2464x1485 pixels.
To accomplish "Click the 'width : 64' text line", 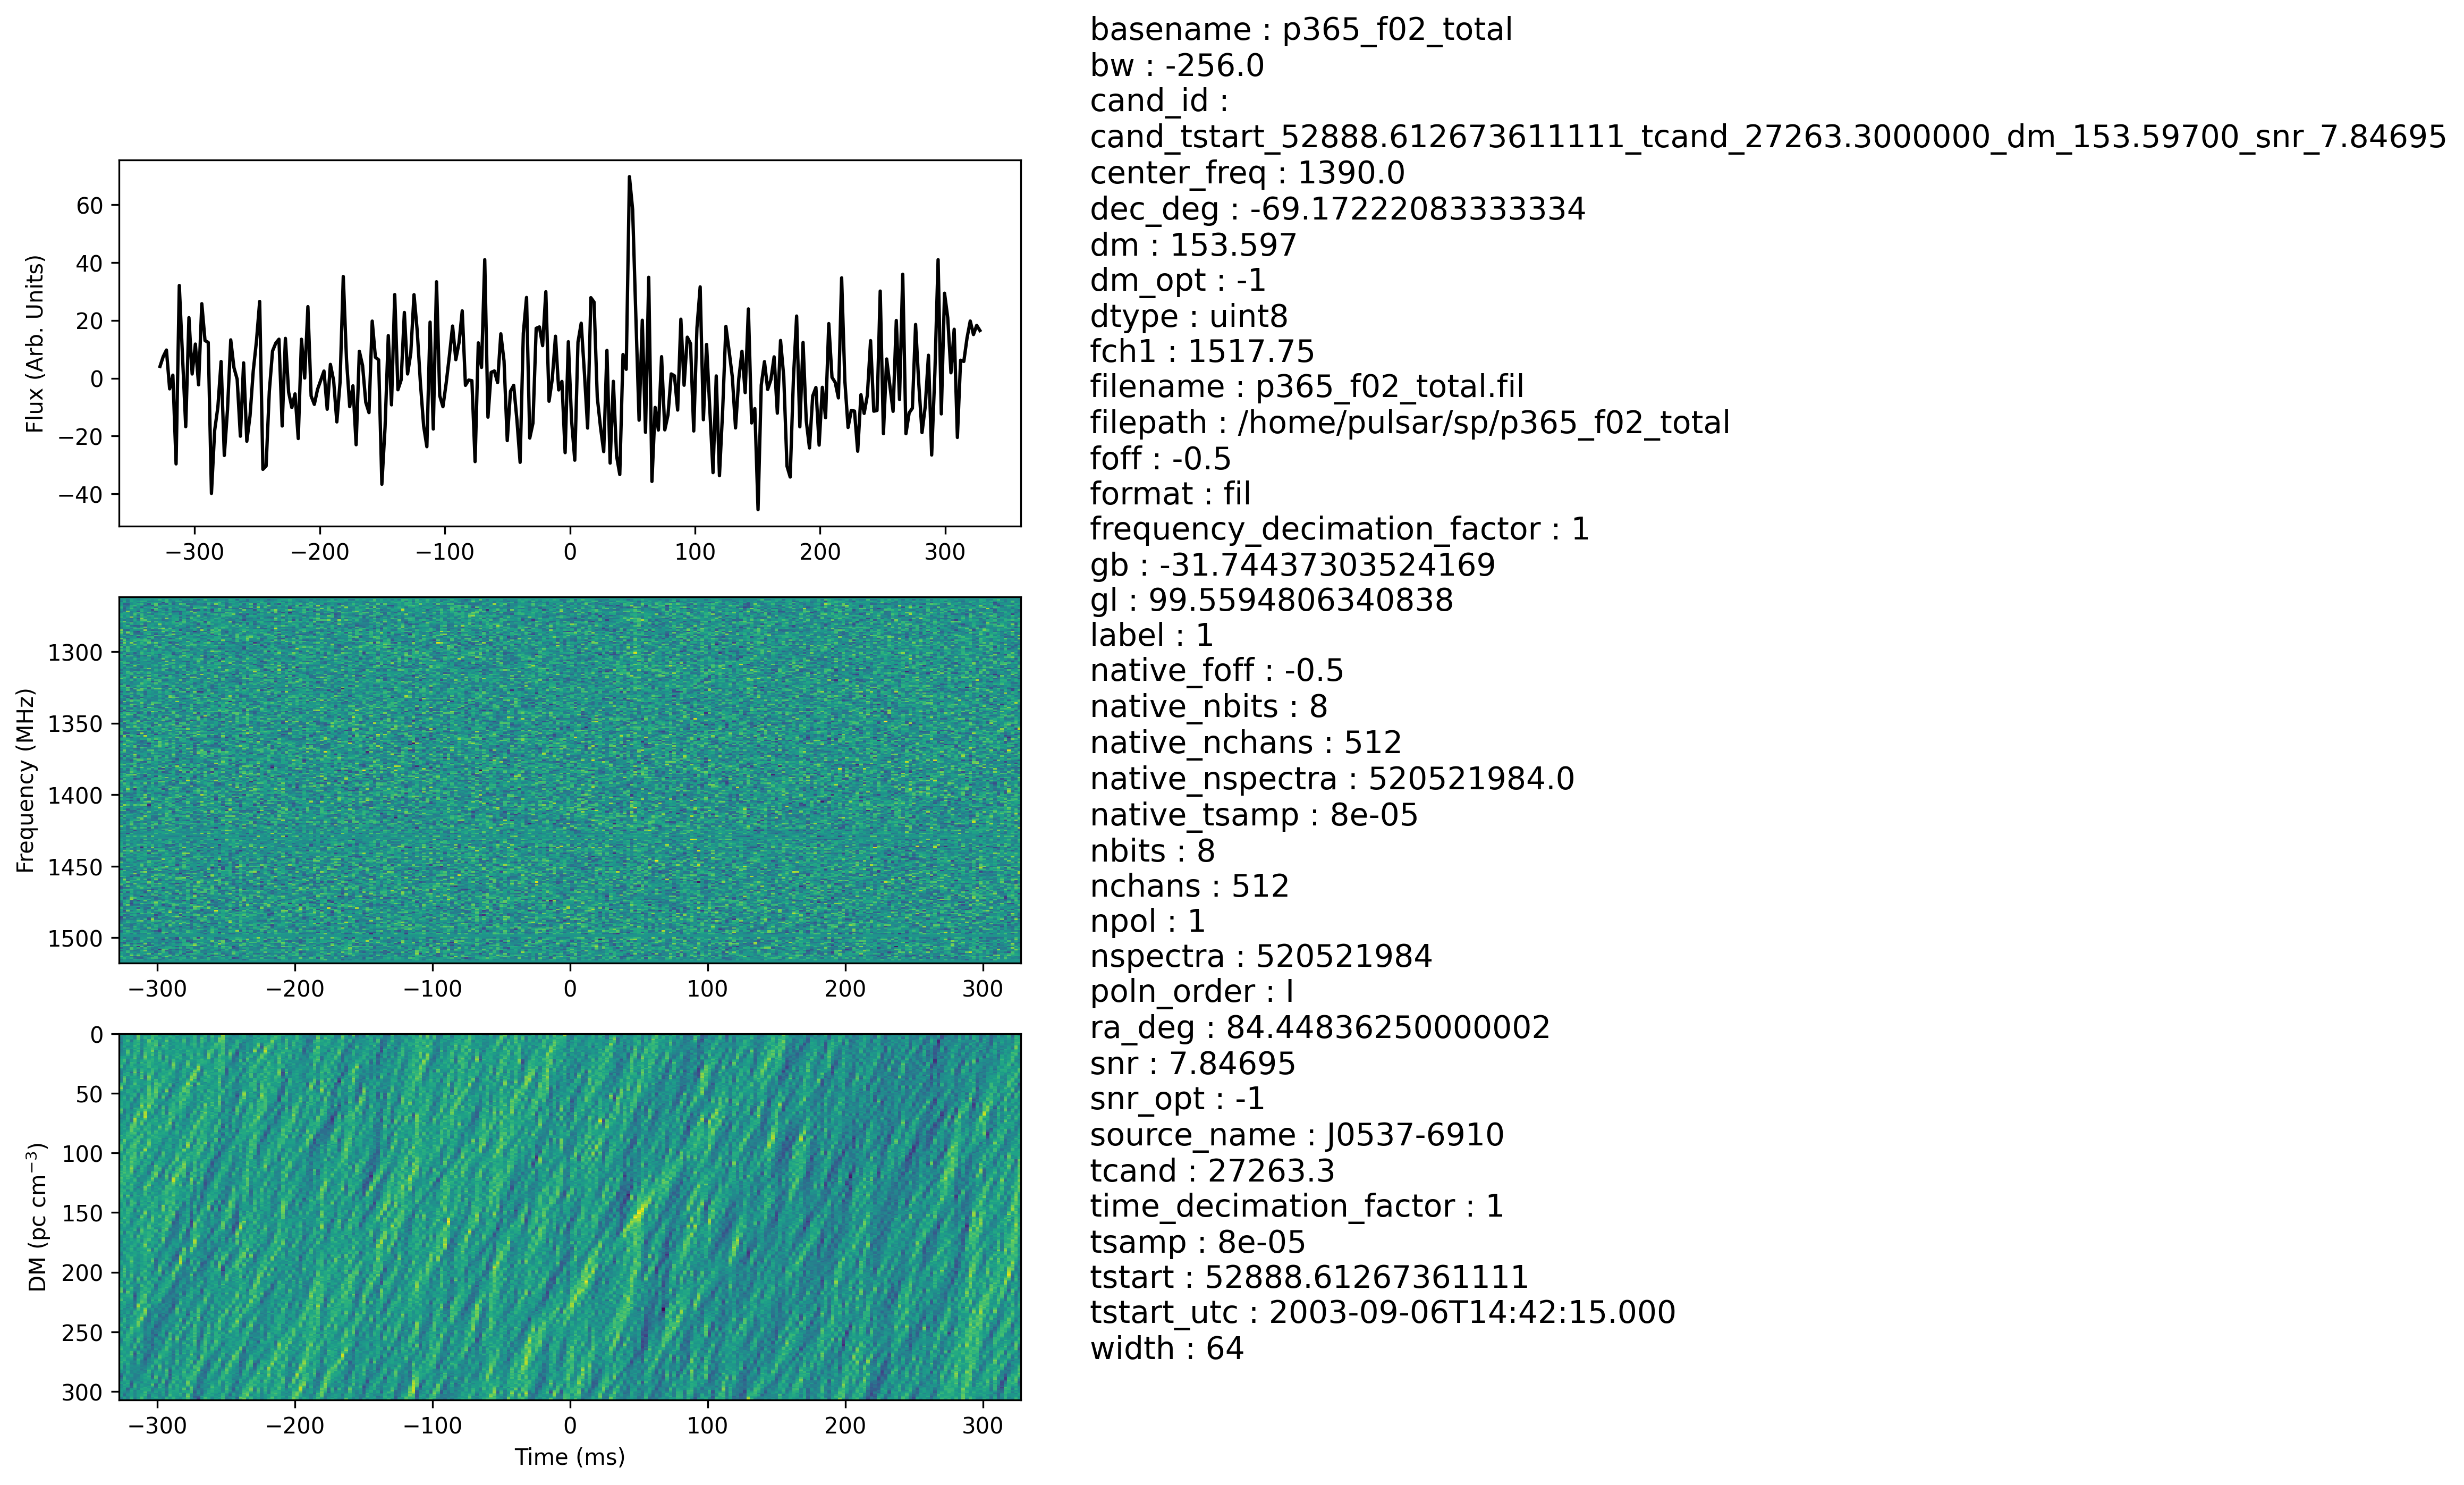I will point(1167,1349).
